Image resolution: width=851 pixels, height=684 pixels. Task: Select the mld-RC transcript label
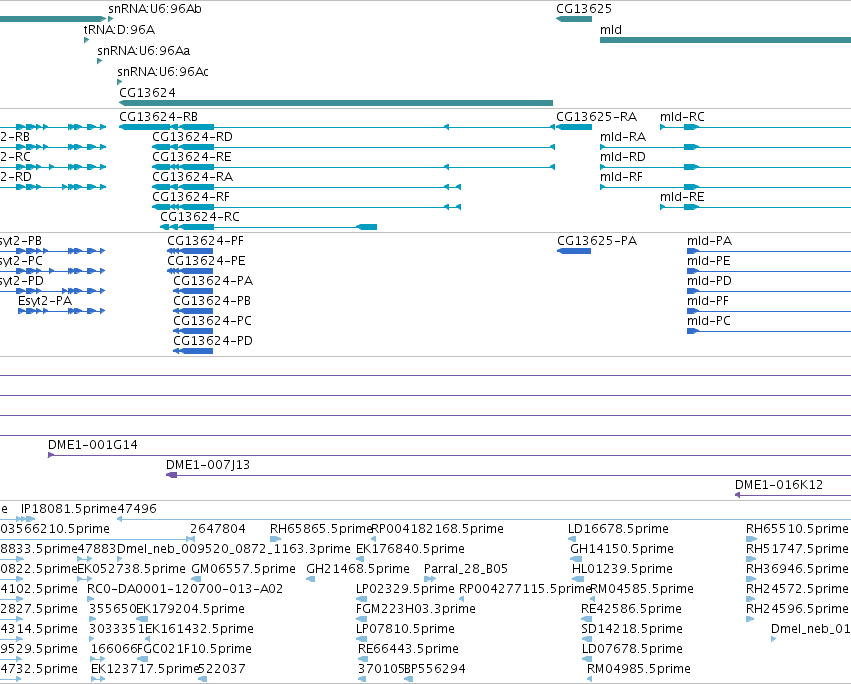click(x=682, y=117)
